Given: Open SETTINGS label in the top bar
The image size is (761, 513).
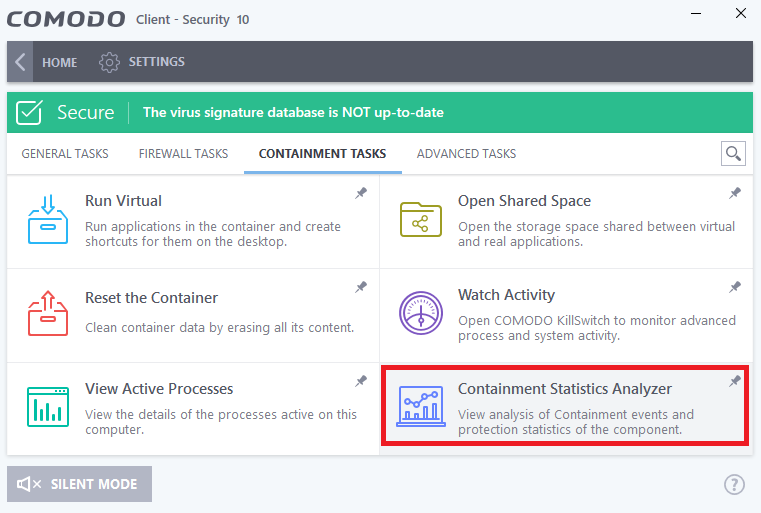Looking at the screenshot, I should (x=156, y=62).
